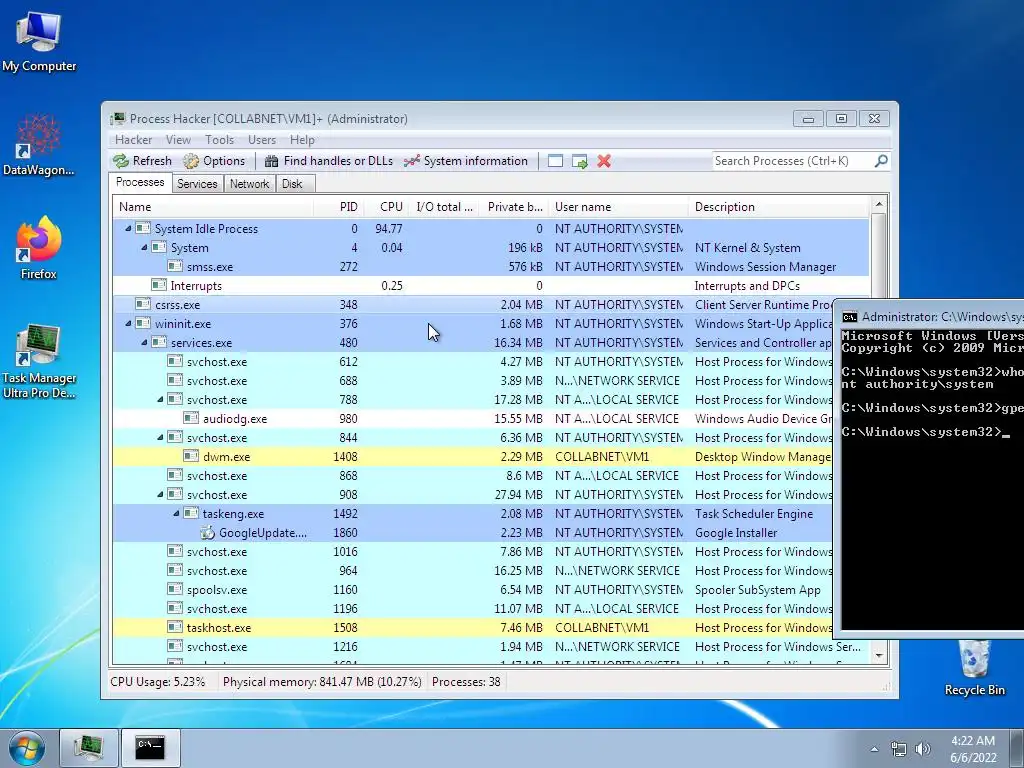This screenshot has height=768, width=1024.
Task: Click the Physical memory status entry
Action: coord(322,682)
